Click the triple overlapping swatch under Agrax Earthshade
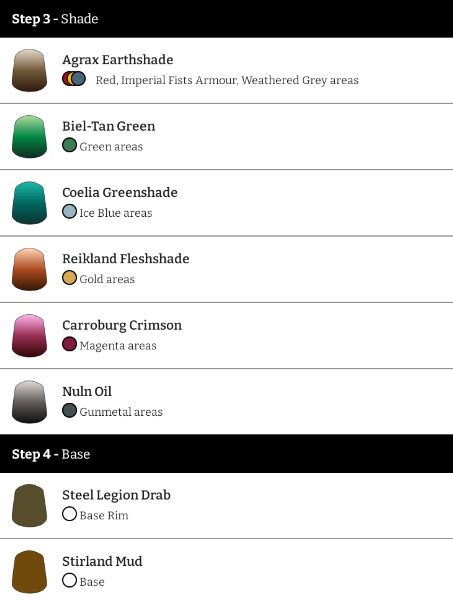The height and width of the screenshot is (601, 453). pyautogui.click(x=74, y=79)
